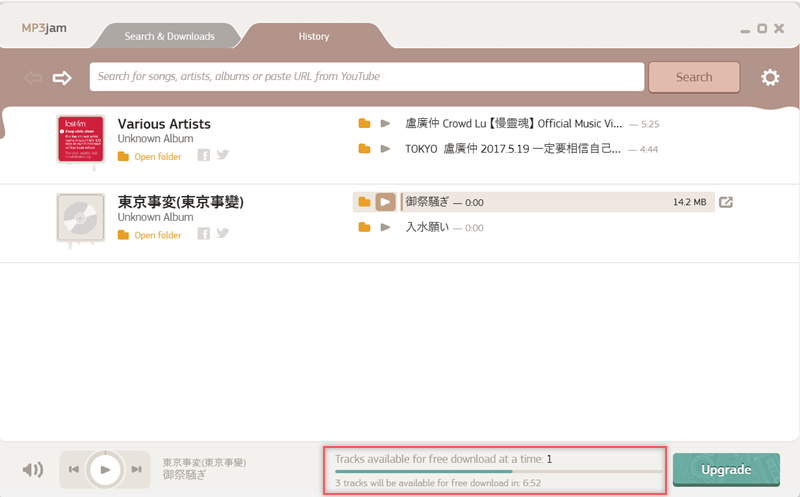
Task: Play the highlighted 御祭騒ぎ track
Action: pos(385,202)
